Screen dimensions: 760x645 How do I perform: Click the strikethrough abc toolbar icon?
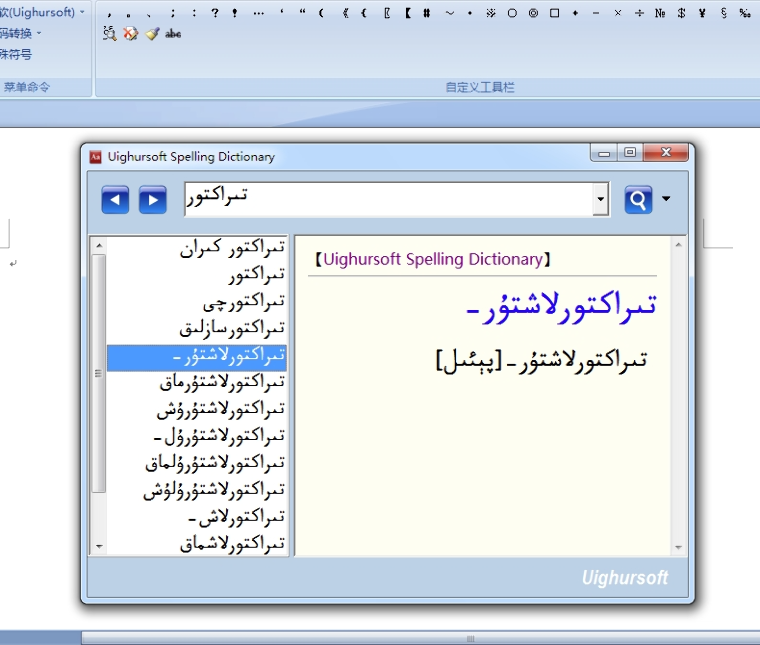(x=173, y=34)
